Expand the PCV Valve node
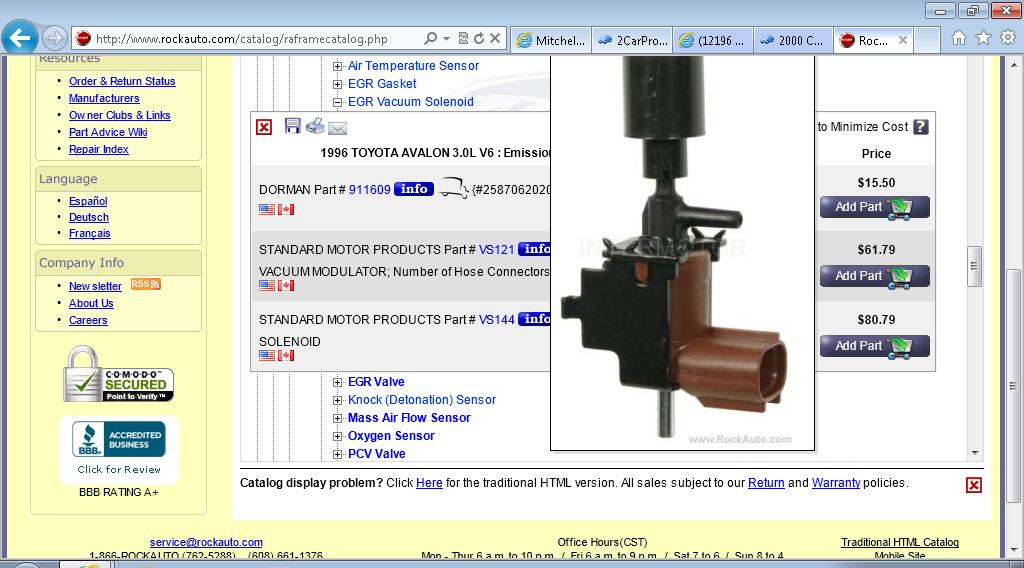 (x=338, y=454)
